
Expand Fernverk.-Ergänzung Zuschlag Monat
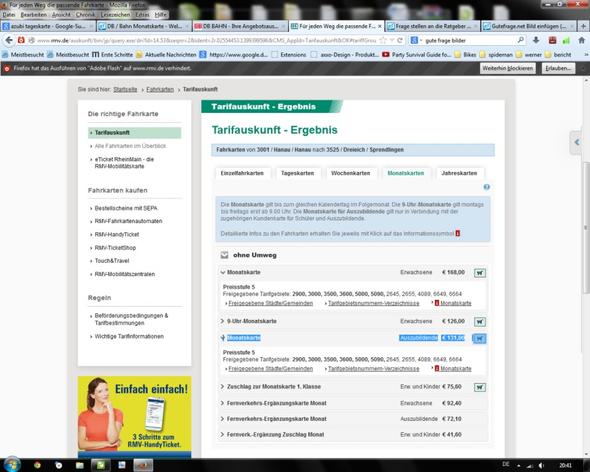[222, 434]
